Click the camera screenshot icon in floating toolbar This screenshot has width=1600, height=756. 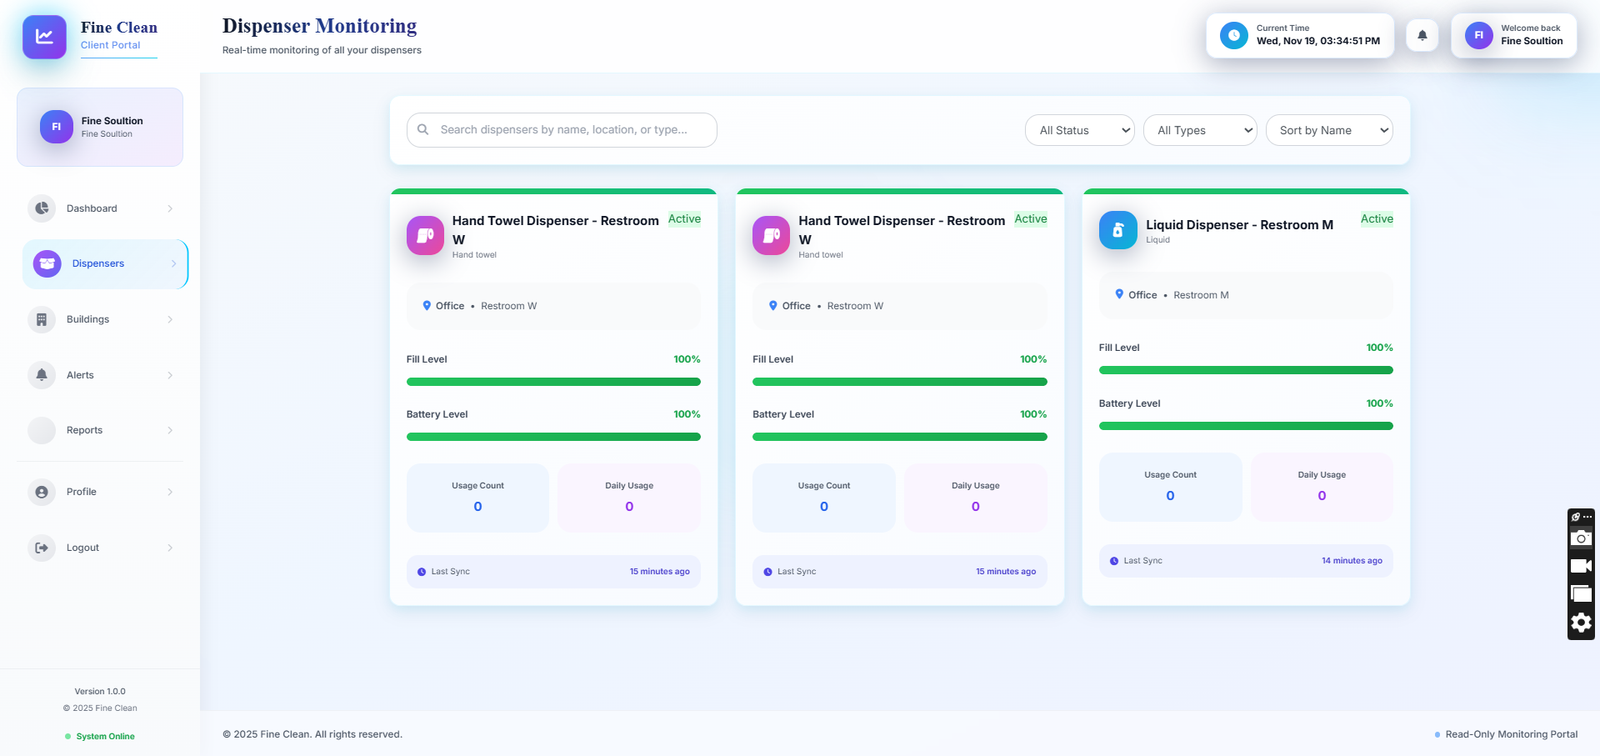click(1581, 539)
